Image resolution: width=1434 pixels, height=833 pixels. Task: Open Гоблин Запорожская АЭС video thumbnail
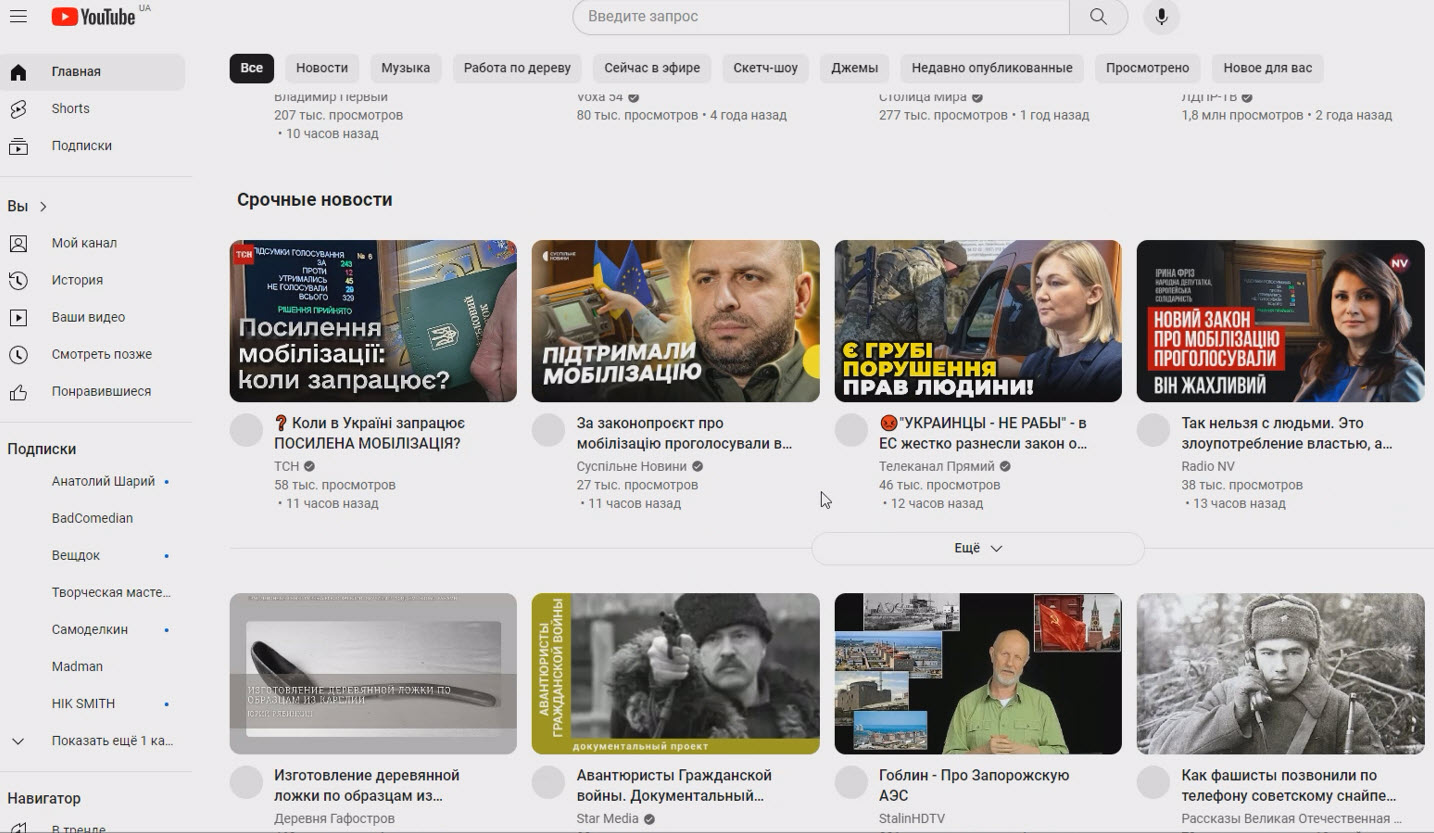(978, 674)
